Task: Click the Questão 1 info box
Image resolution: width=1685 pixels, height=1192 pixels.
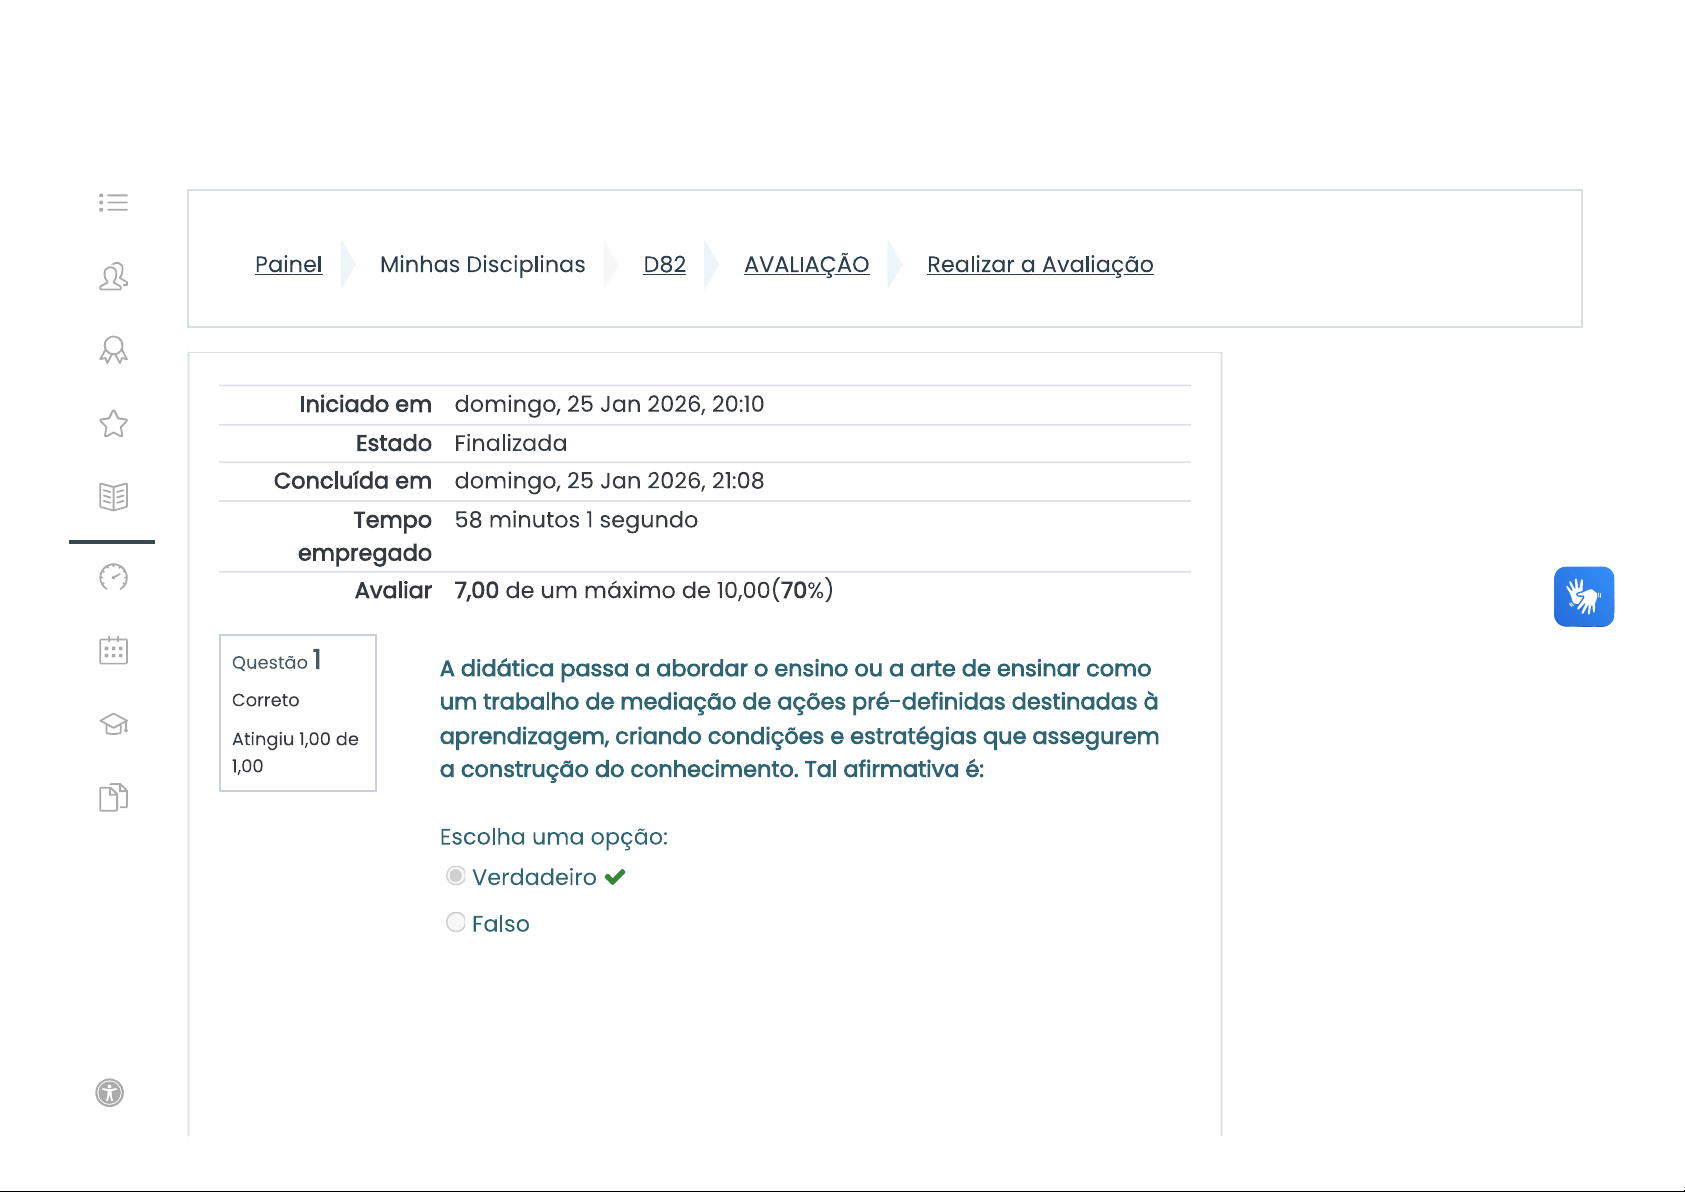Action: 297,712
